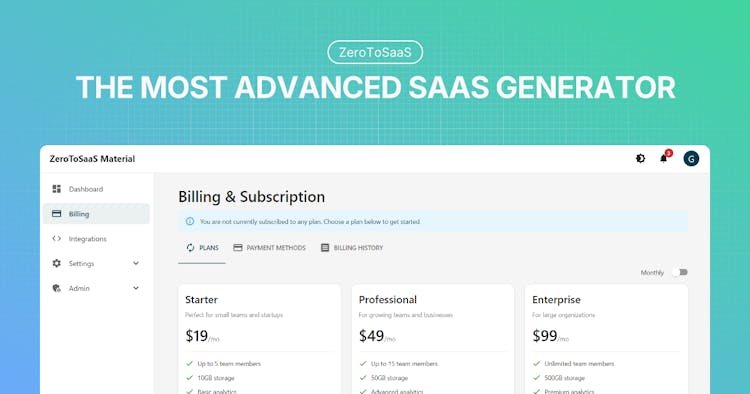The image size is (750, 394).
Task: Click the ZeroToSaaS Material title
Action: tap(92, 159)
